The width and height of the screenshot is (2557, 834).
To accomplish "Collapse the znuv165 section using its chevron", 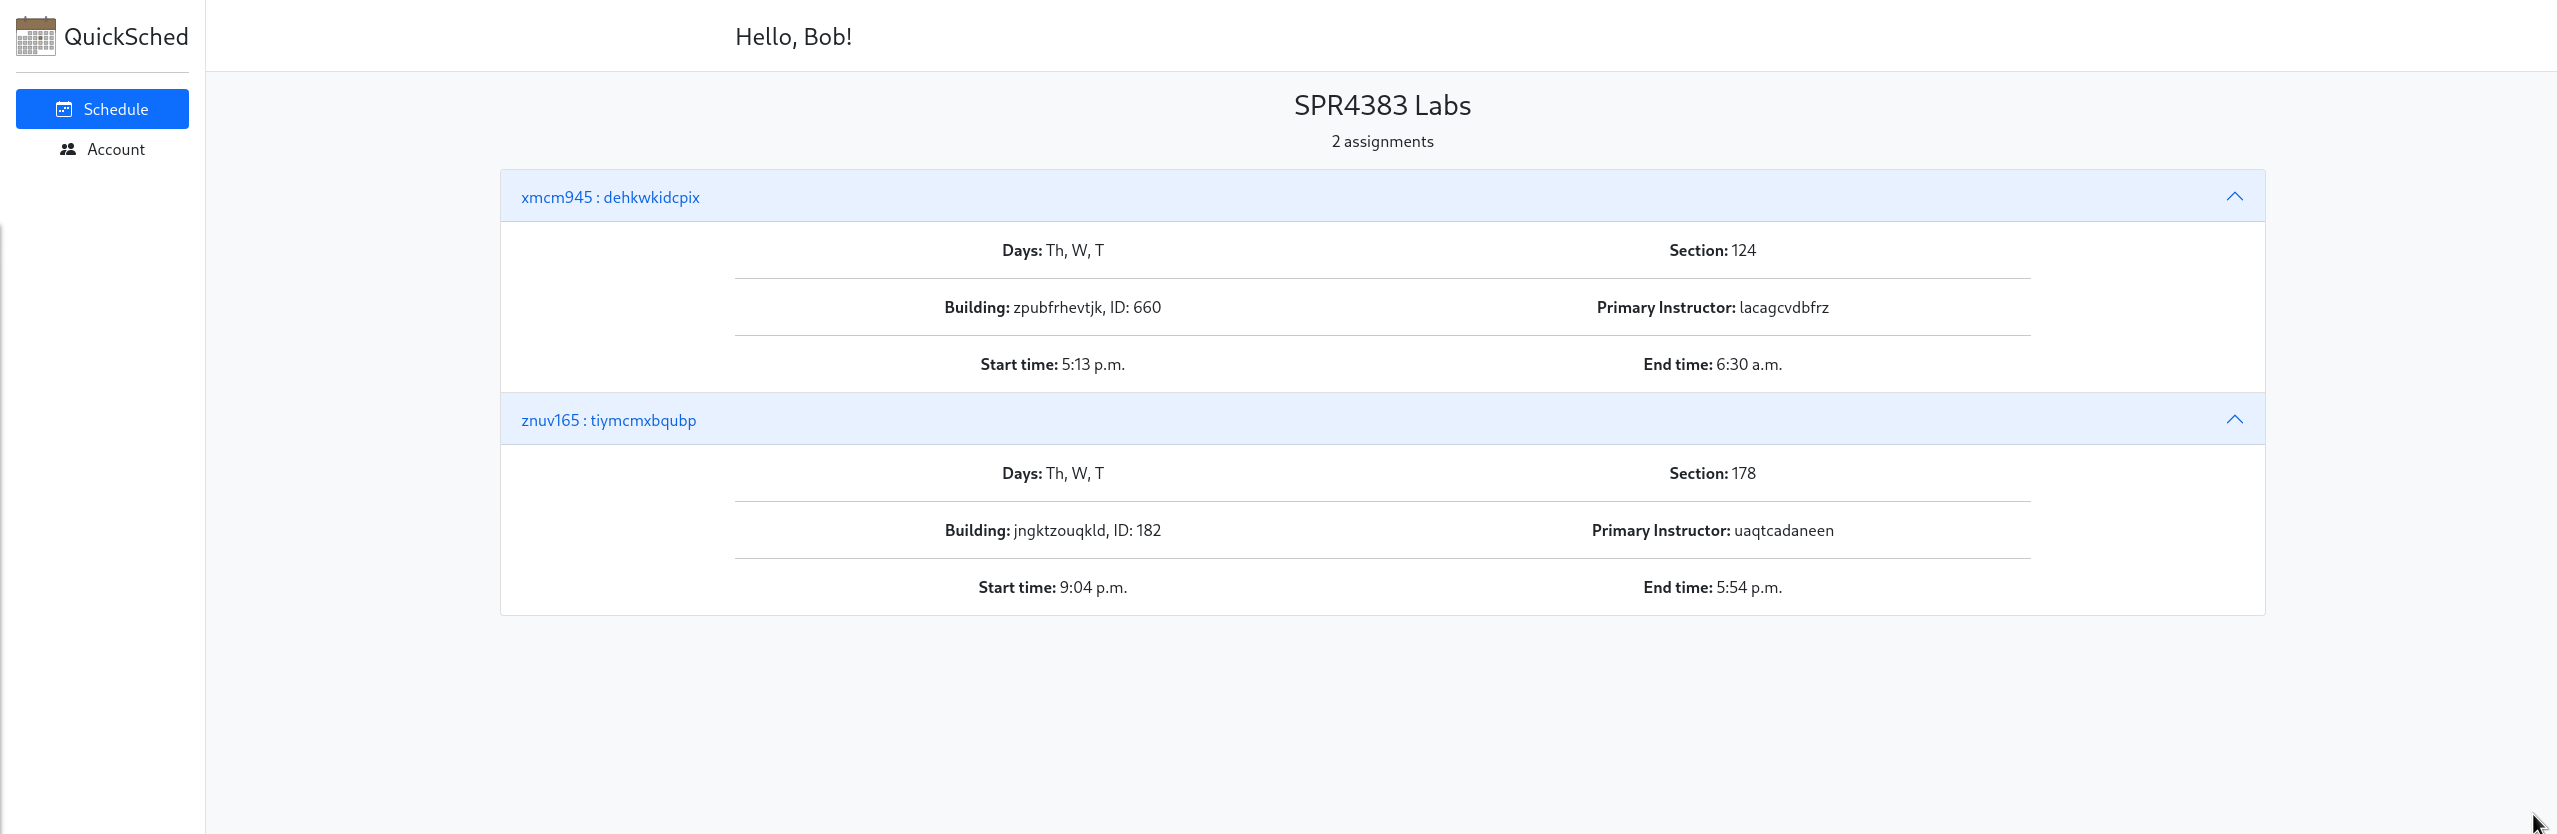I will [x=2234, y=419].
